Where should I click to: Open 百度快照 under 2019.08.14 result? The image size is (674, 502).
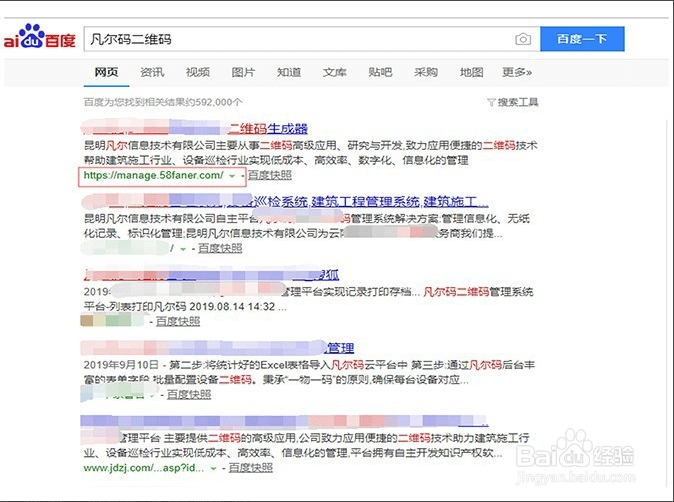pos(178,321)
